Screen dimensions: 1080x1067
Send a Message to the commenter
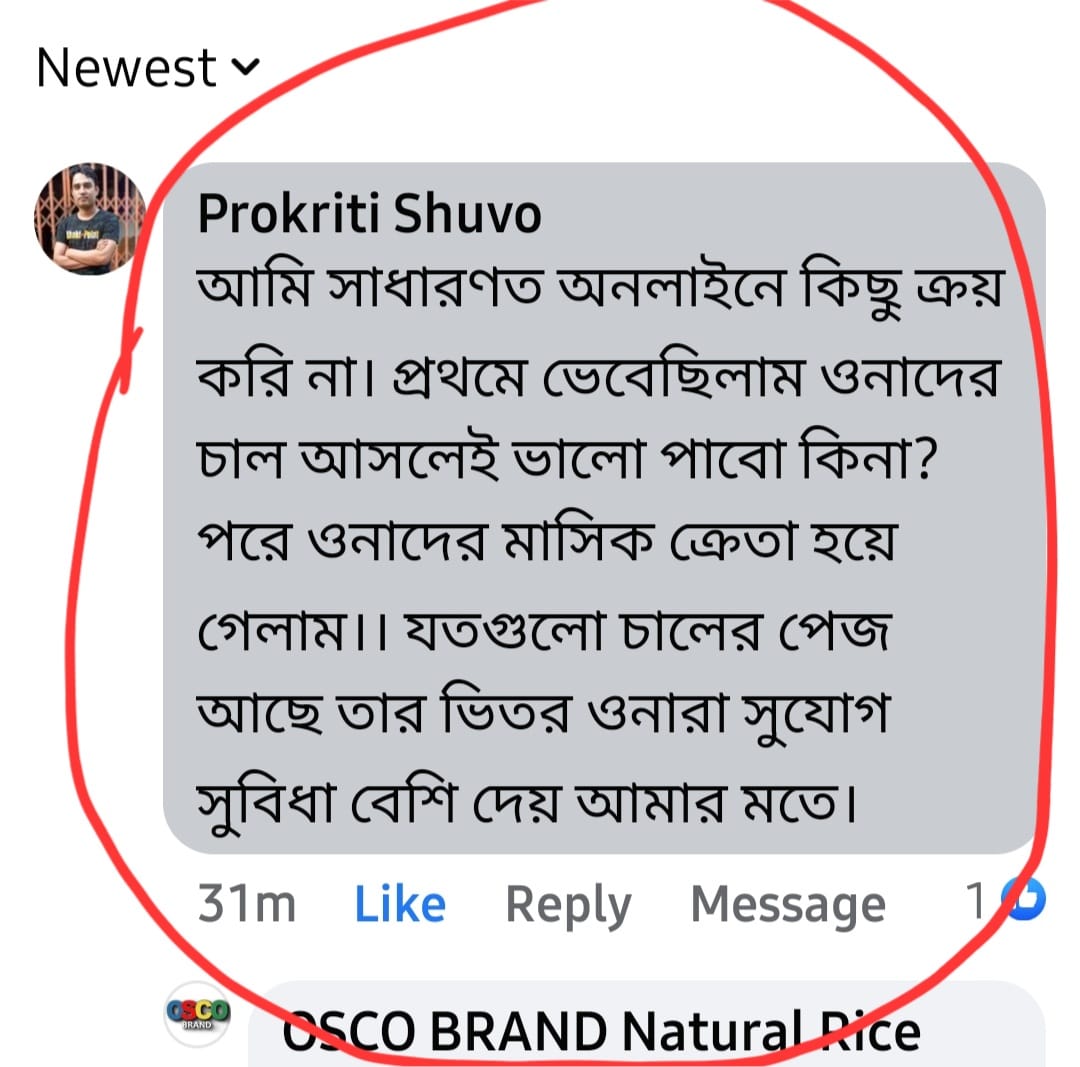tap(788, 905)
